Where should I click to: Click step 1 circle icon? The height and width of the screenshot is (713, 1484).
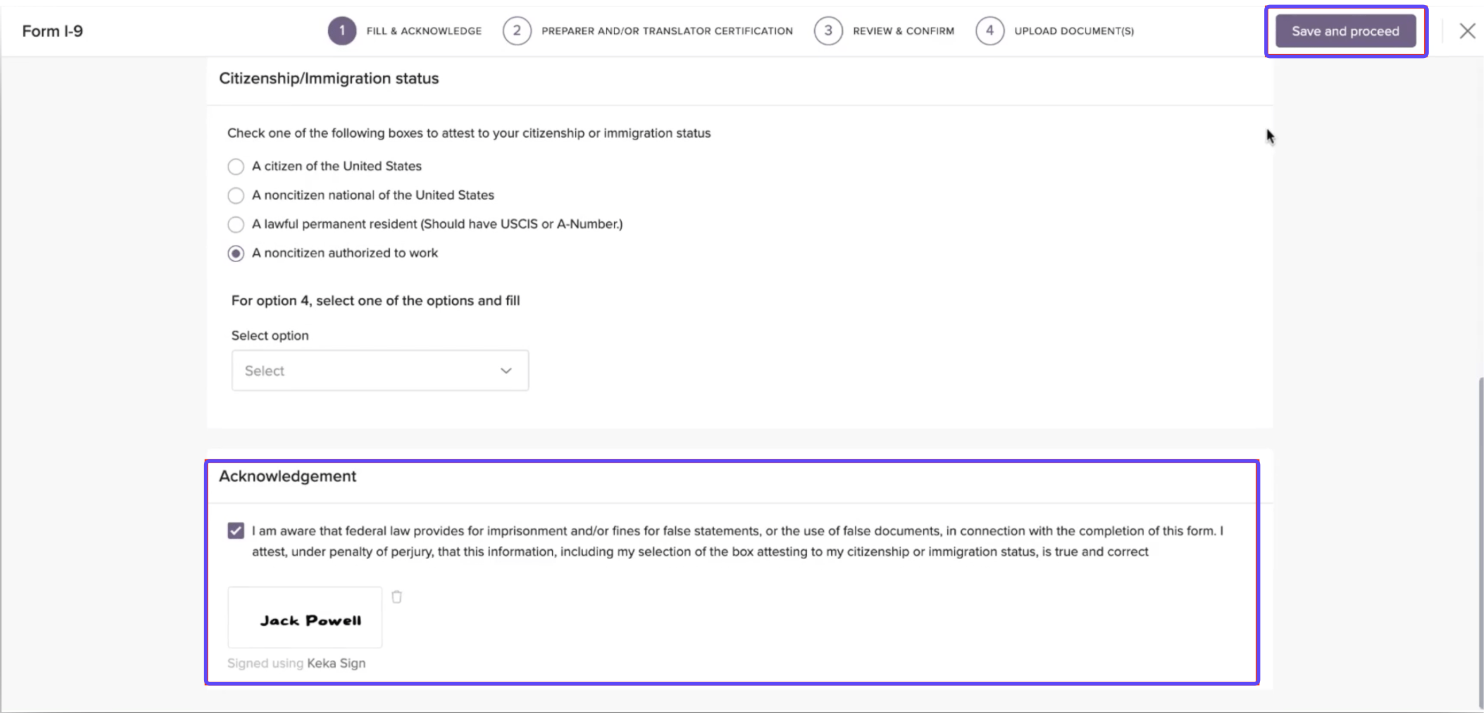(342, 31)
